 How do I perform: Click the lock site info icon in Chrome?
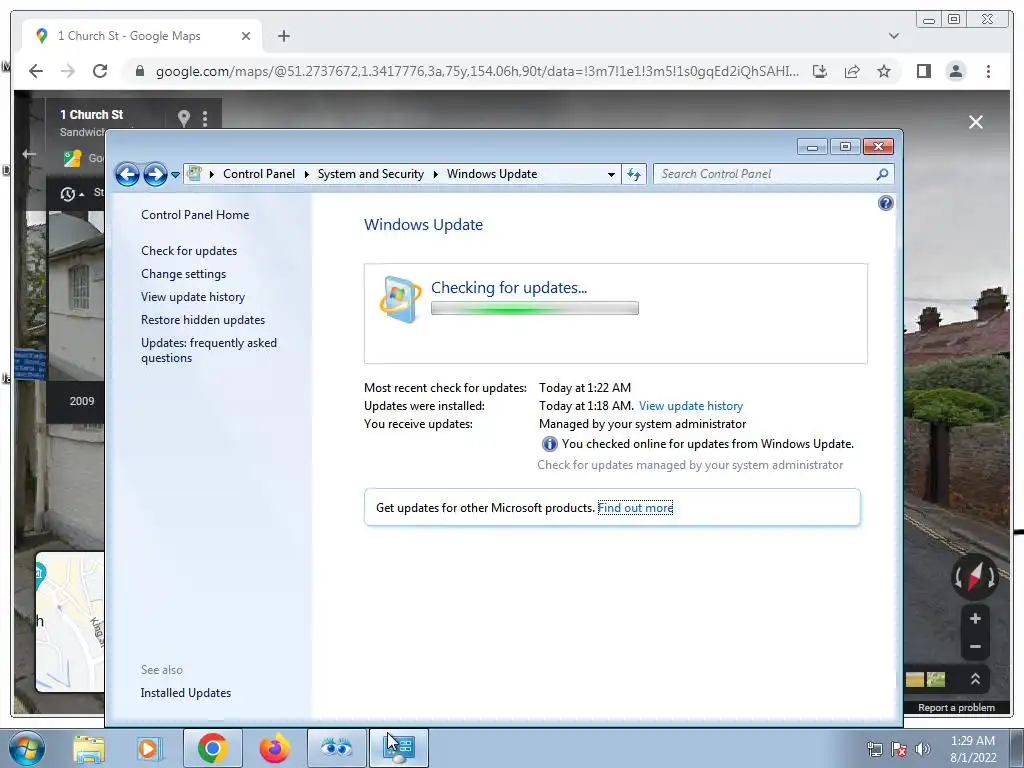click(139, 71)
